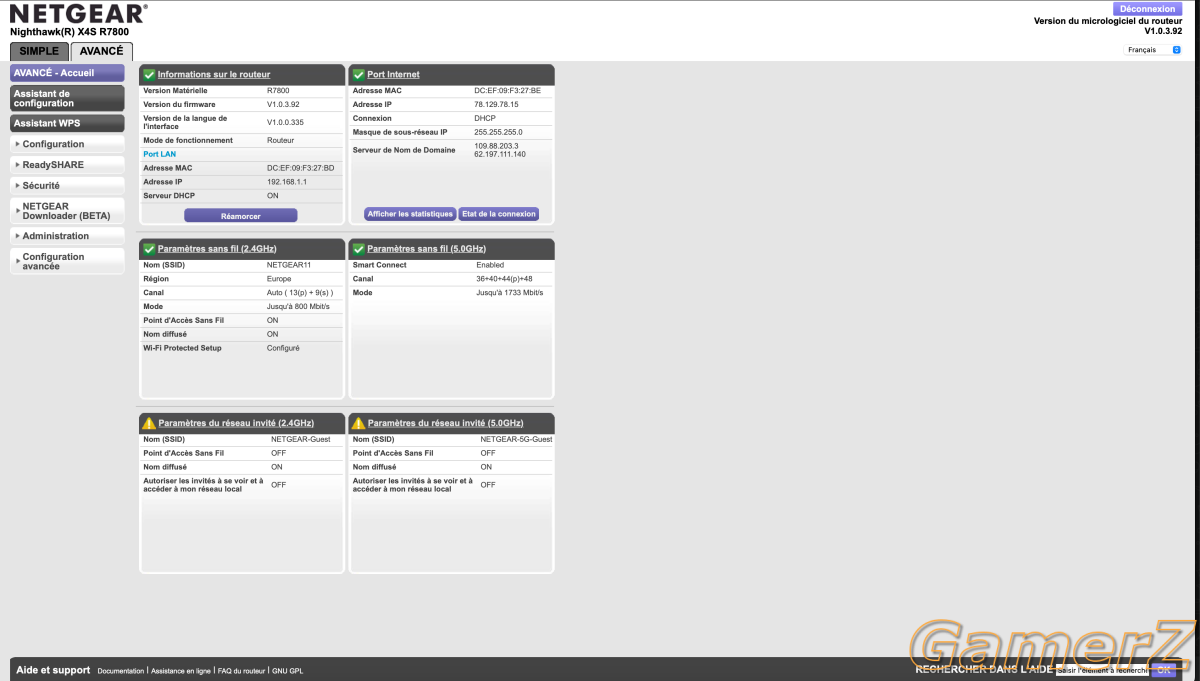The height and width of the screenshot is (681, 1200).
Task: Click warning icon of réseau invité (5.0GHz) panel
Action: pyautogui.click(x=359, y=423)
